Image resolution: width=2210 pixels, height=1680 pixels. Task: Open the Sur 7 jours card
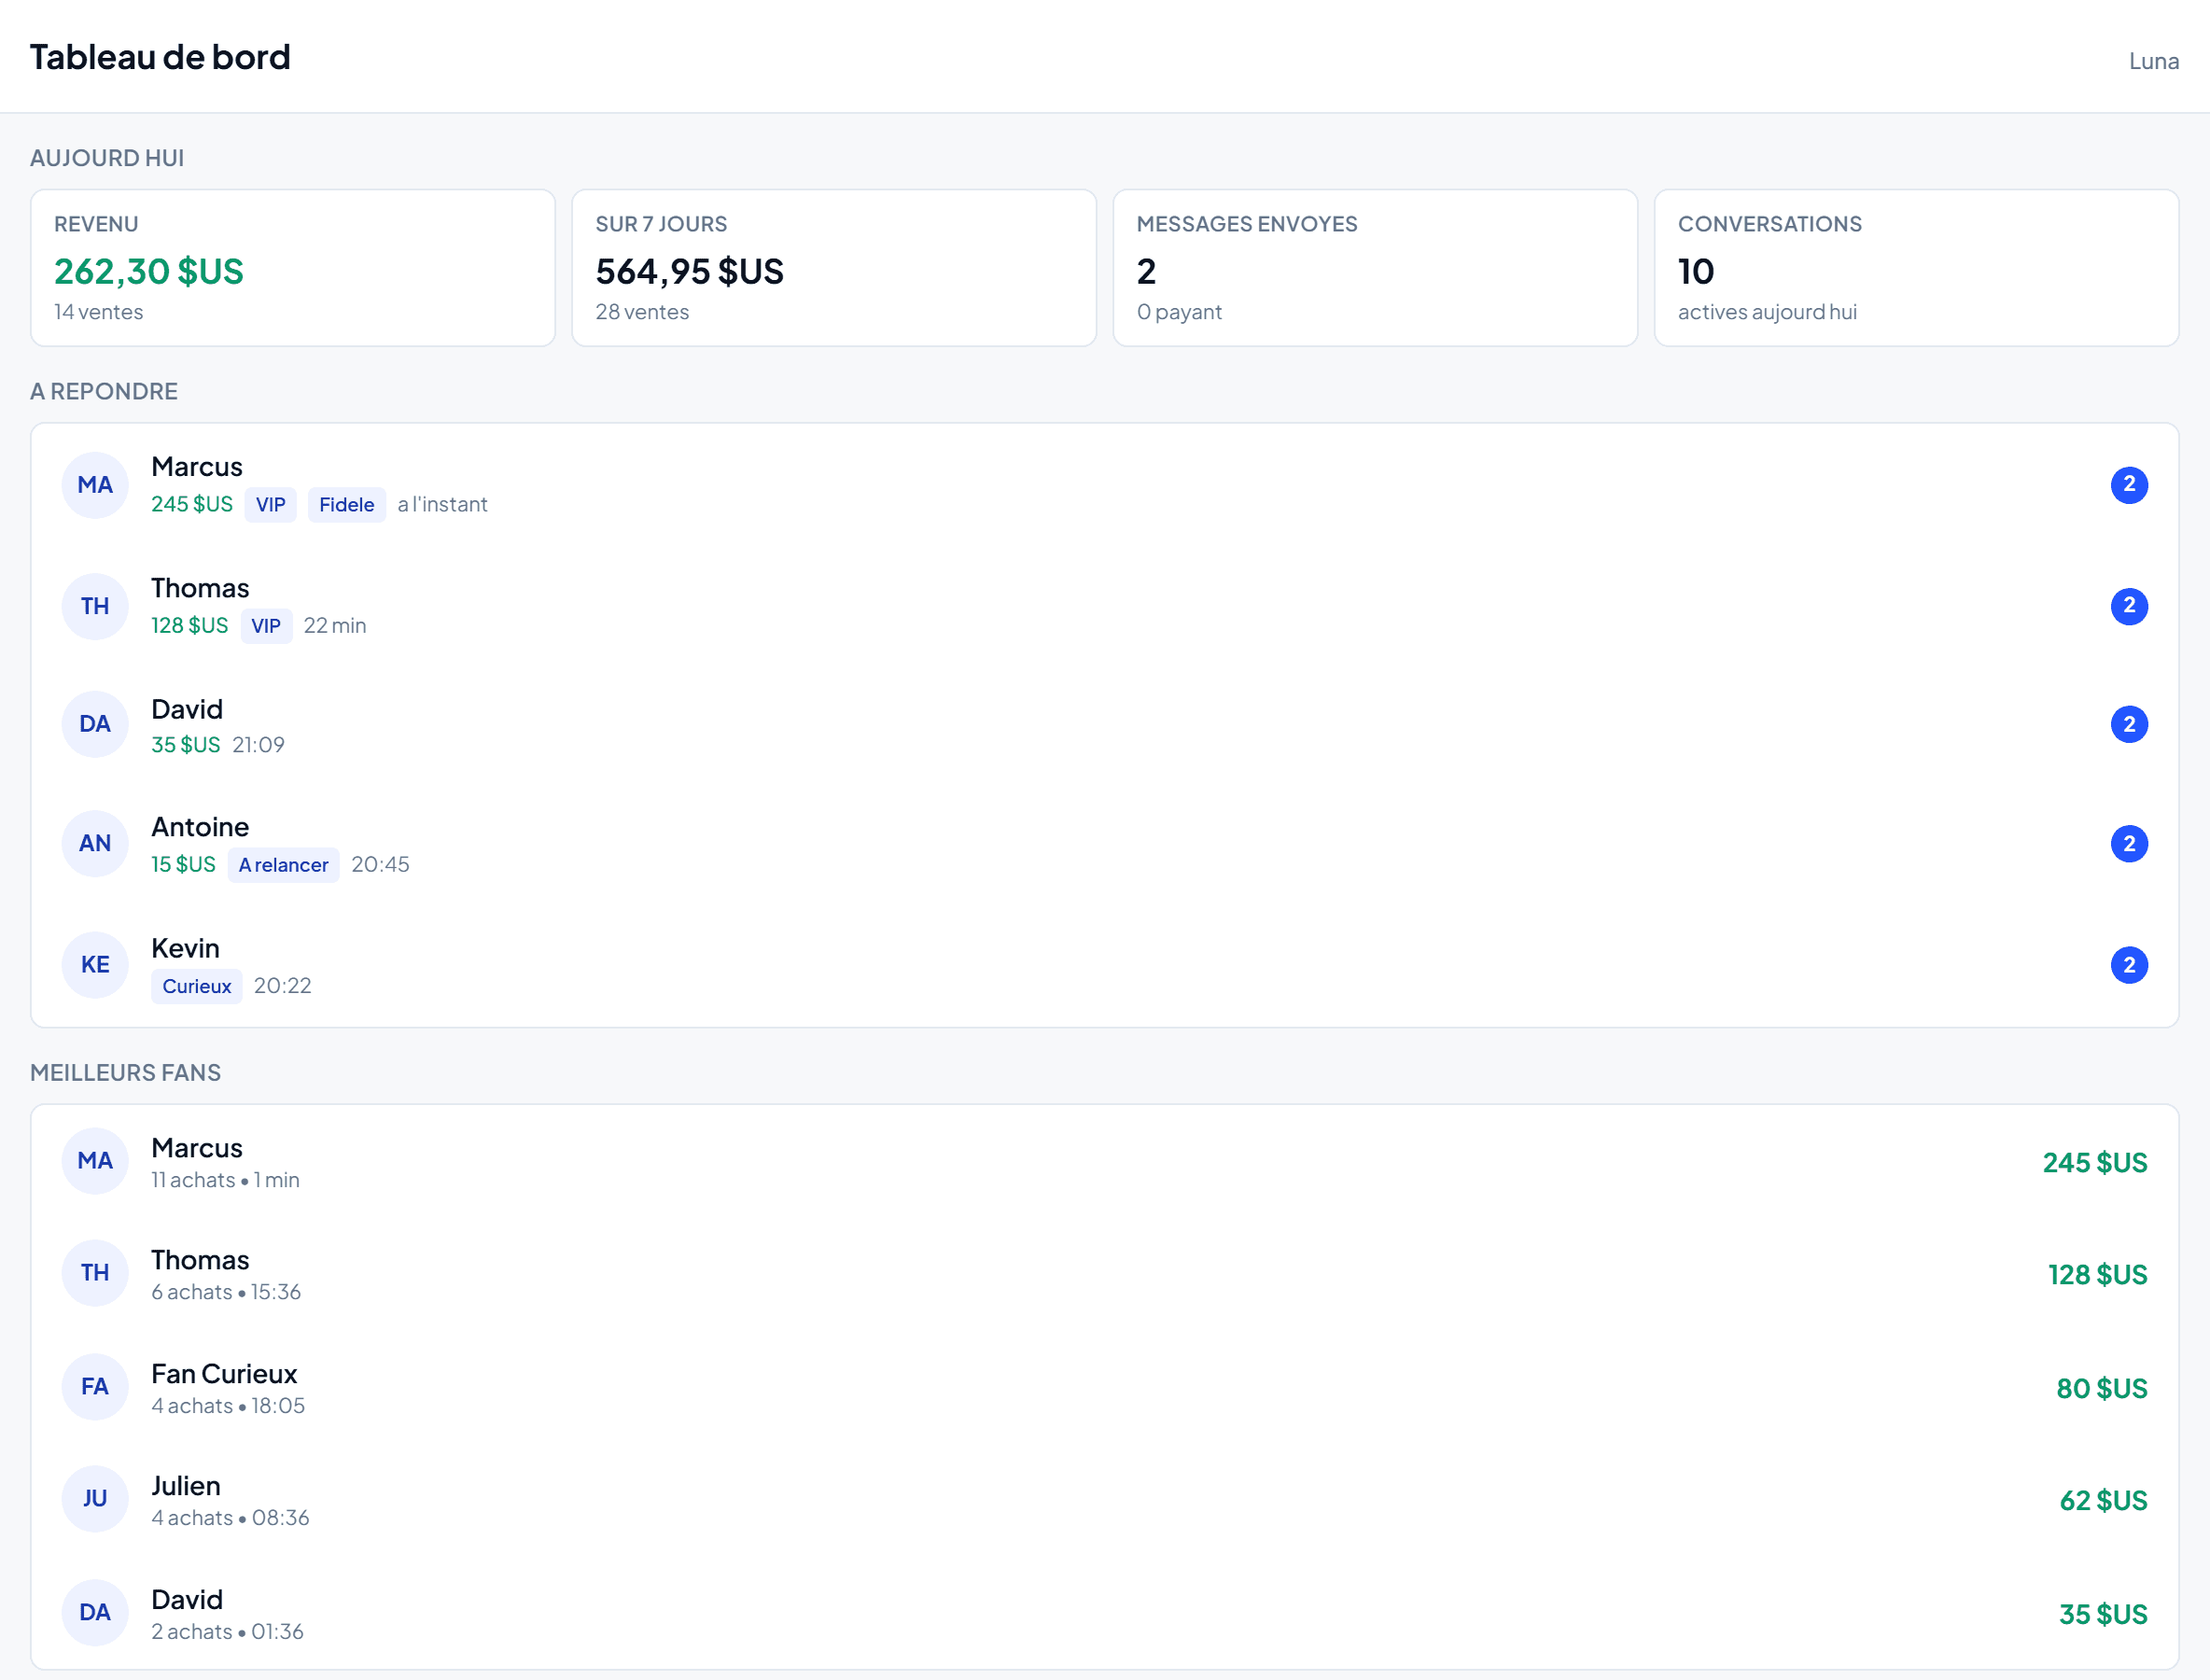tap(834, 268)
